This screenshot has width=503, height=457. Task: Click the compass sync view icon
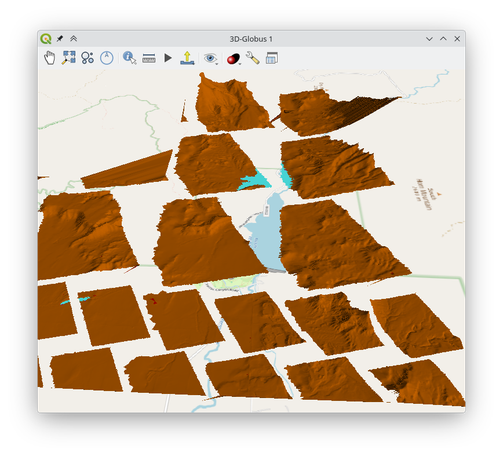coord(107,58)
